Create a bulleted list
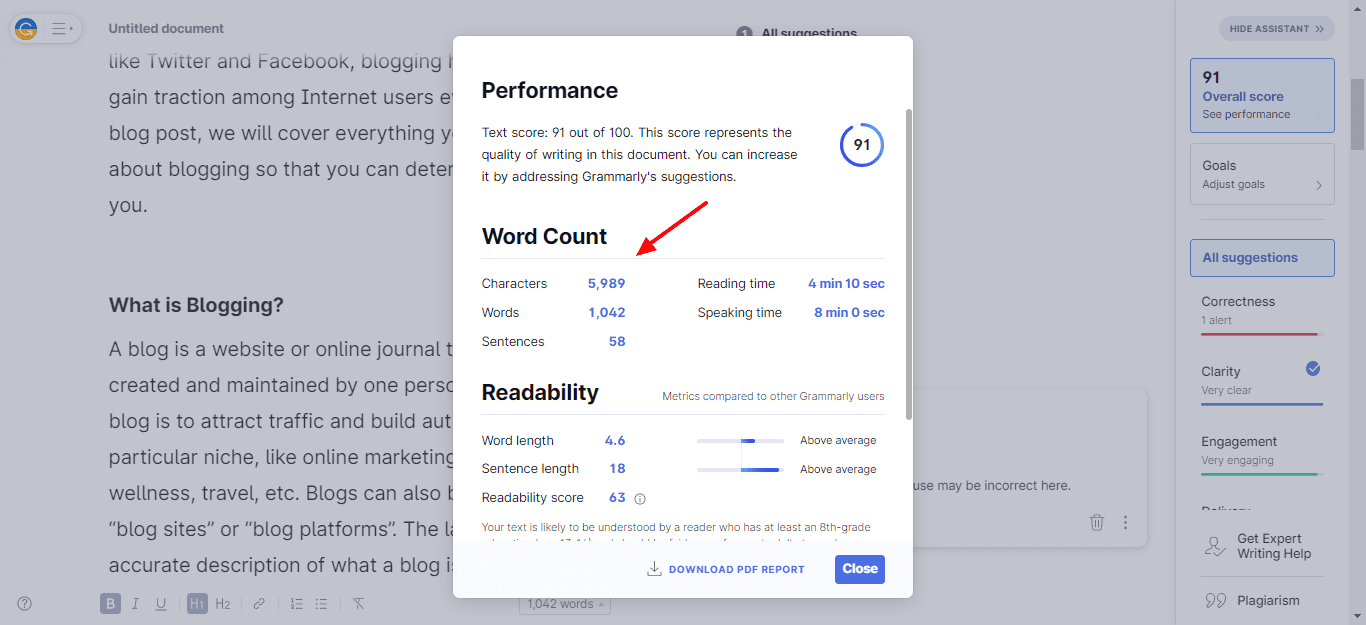Viewport: 1366px width, 625px height. pyautogui.click(x=321, y=604)
